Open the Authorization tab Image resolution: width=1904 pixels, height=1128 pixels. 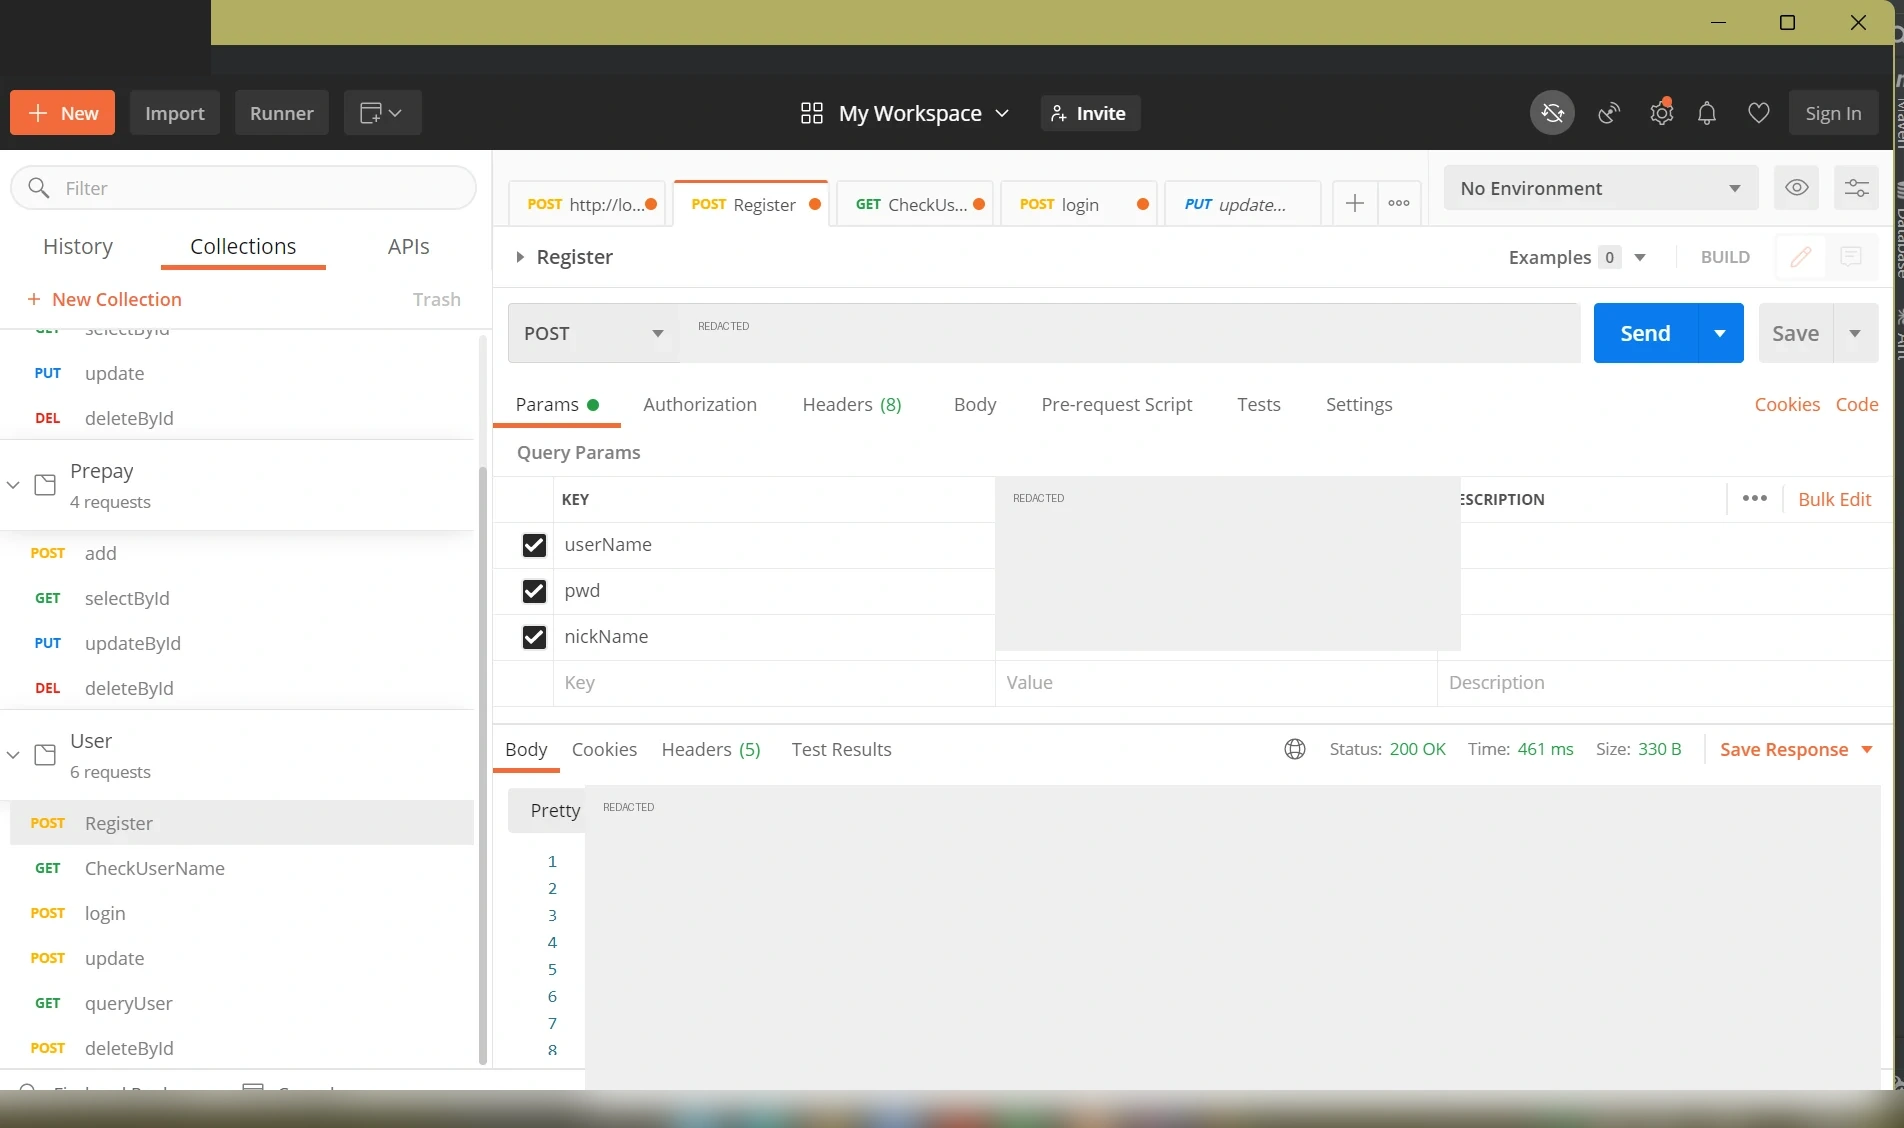[x=699, y=404]
